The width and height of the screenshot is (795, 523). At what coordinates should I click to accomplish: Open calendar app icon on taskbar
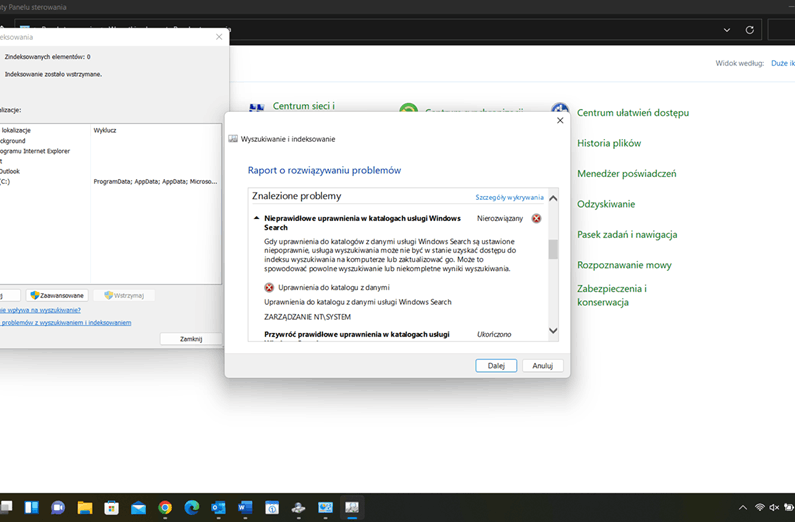coord(272,507)
